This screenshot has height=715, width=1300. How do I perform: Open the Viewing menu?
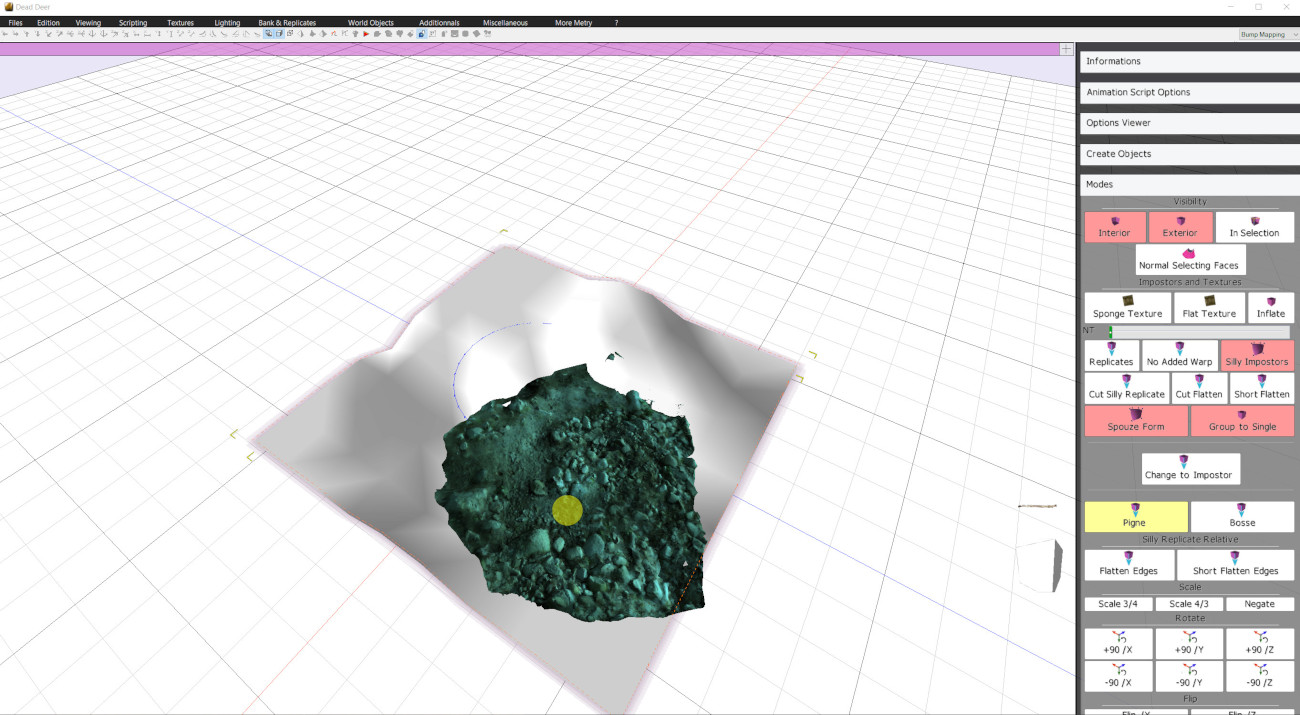[x=88, y=22]
